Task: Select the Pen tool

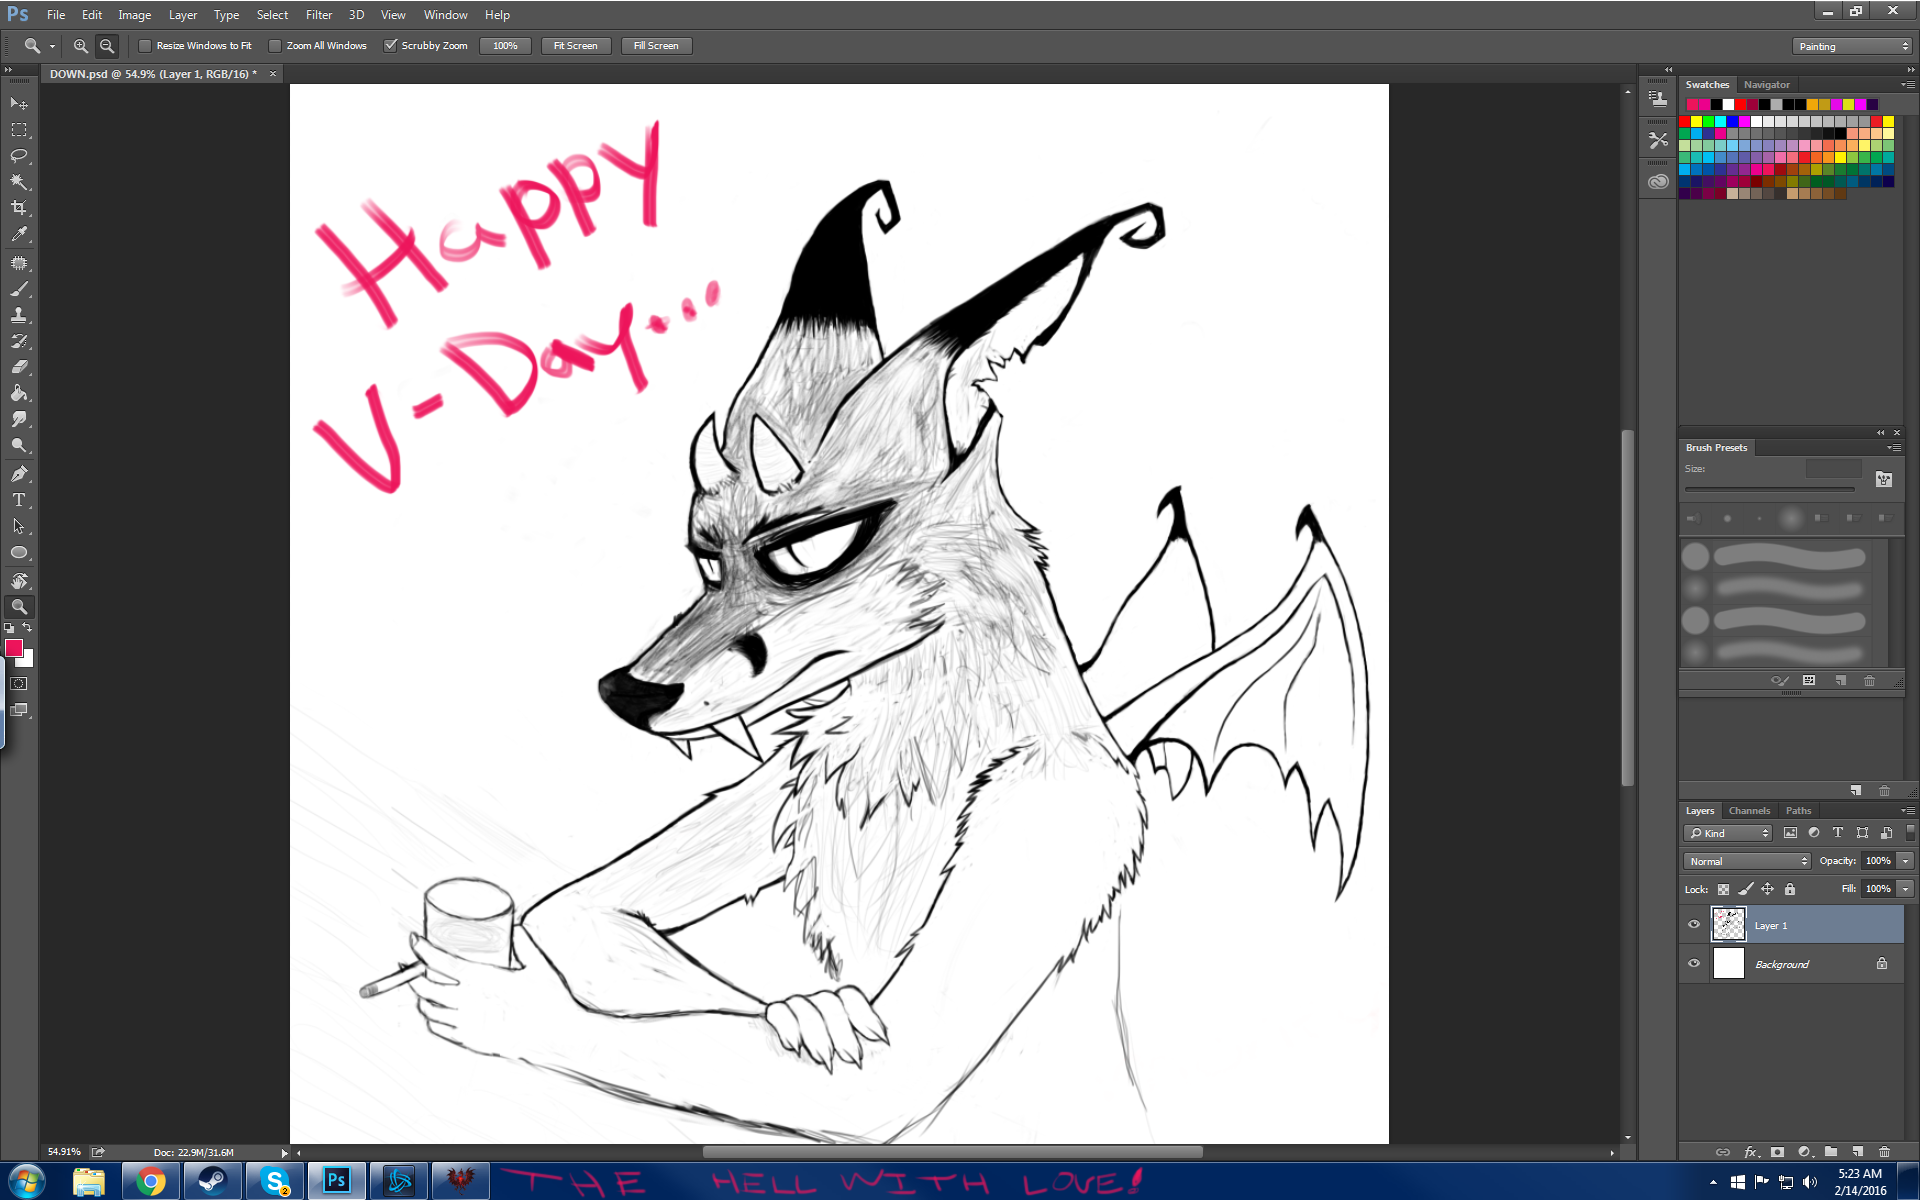Action: 19,474
